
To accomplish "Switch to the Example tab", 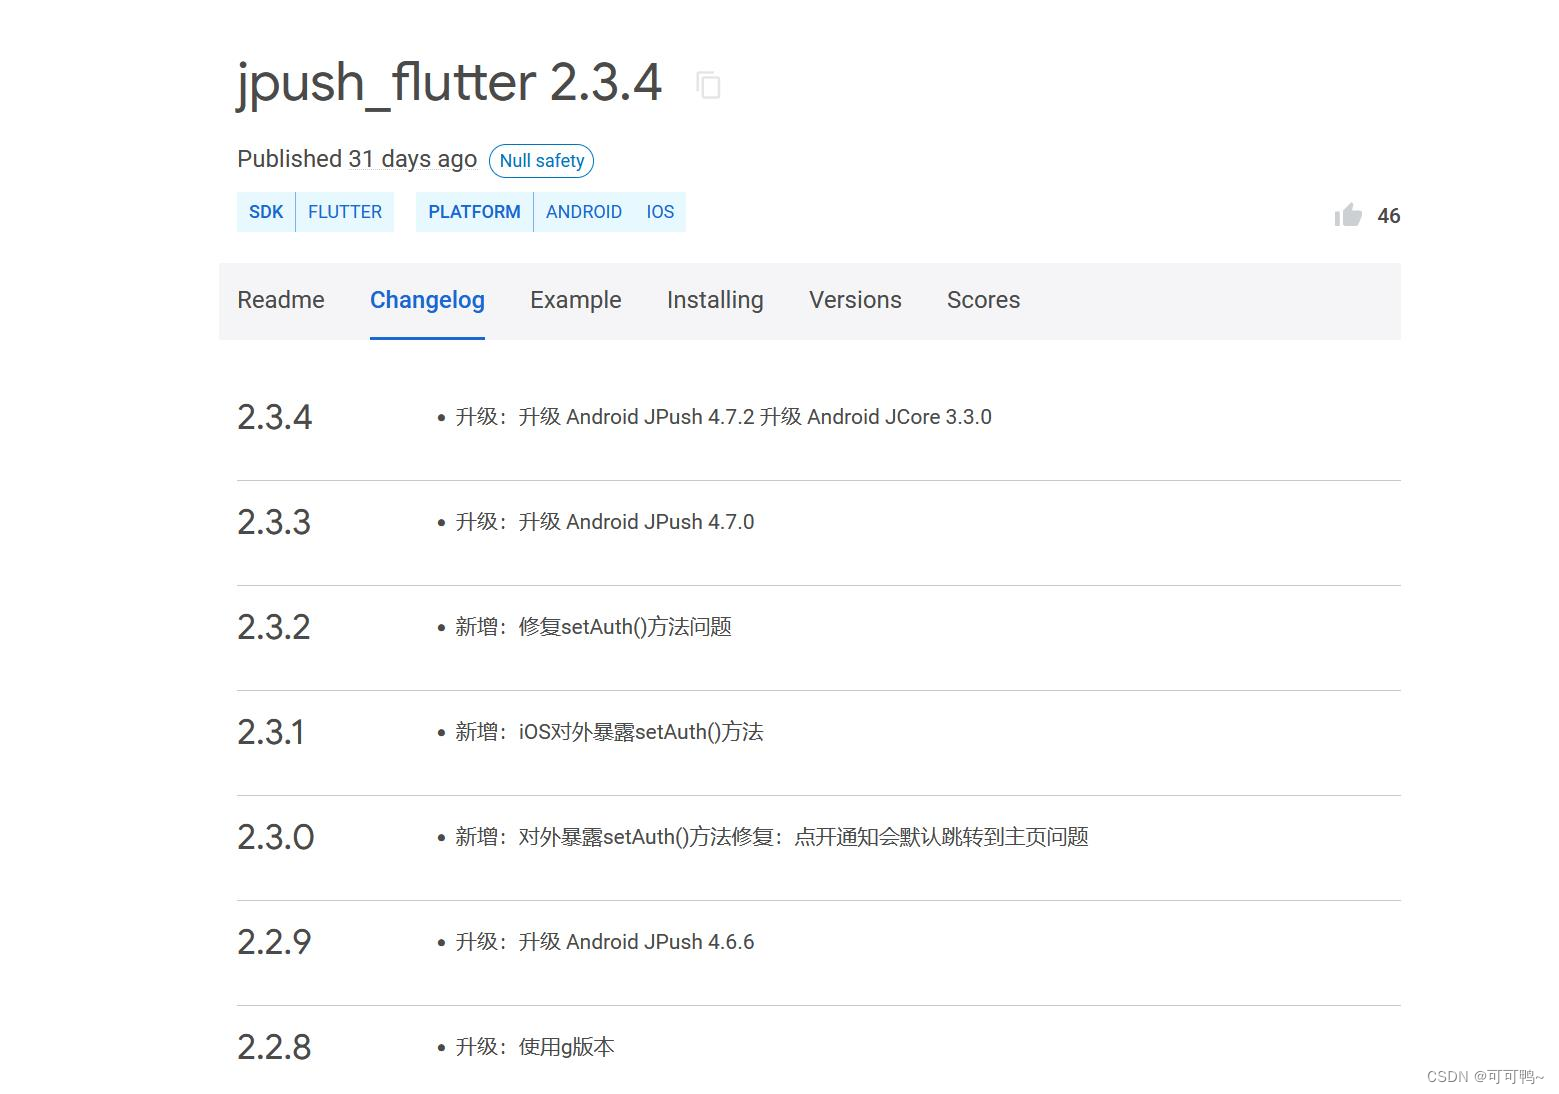I will [575, 300].
